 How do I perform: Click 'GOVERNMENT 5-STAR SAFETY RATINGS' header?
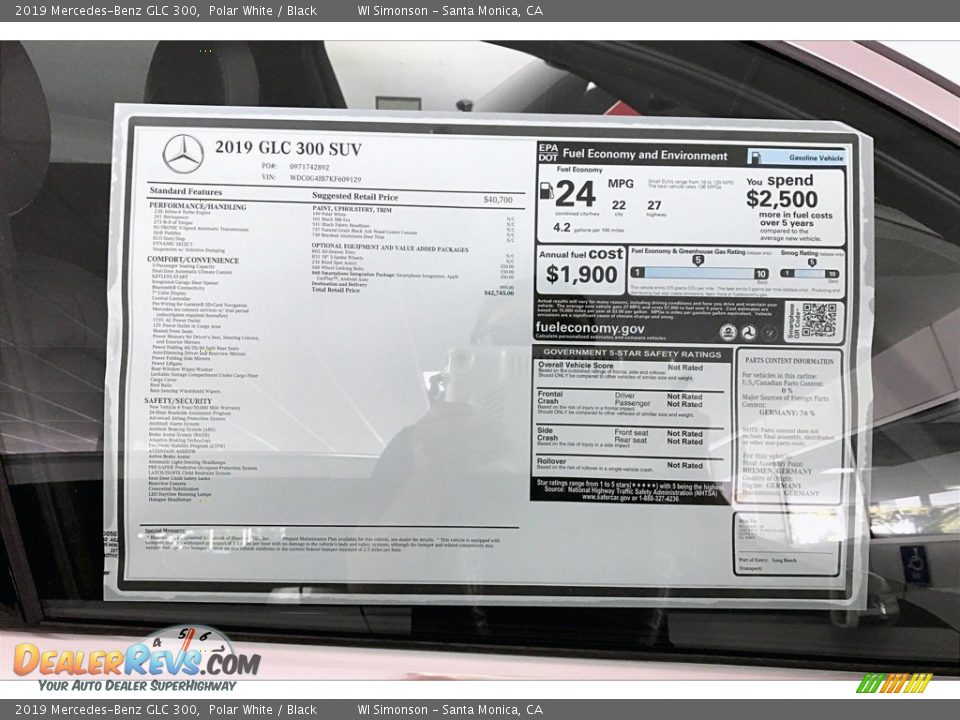(x=632, y=353)
